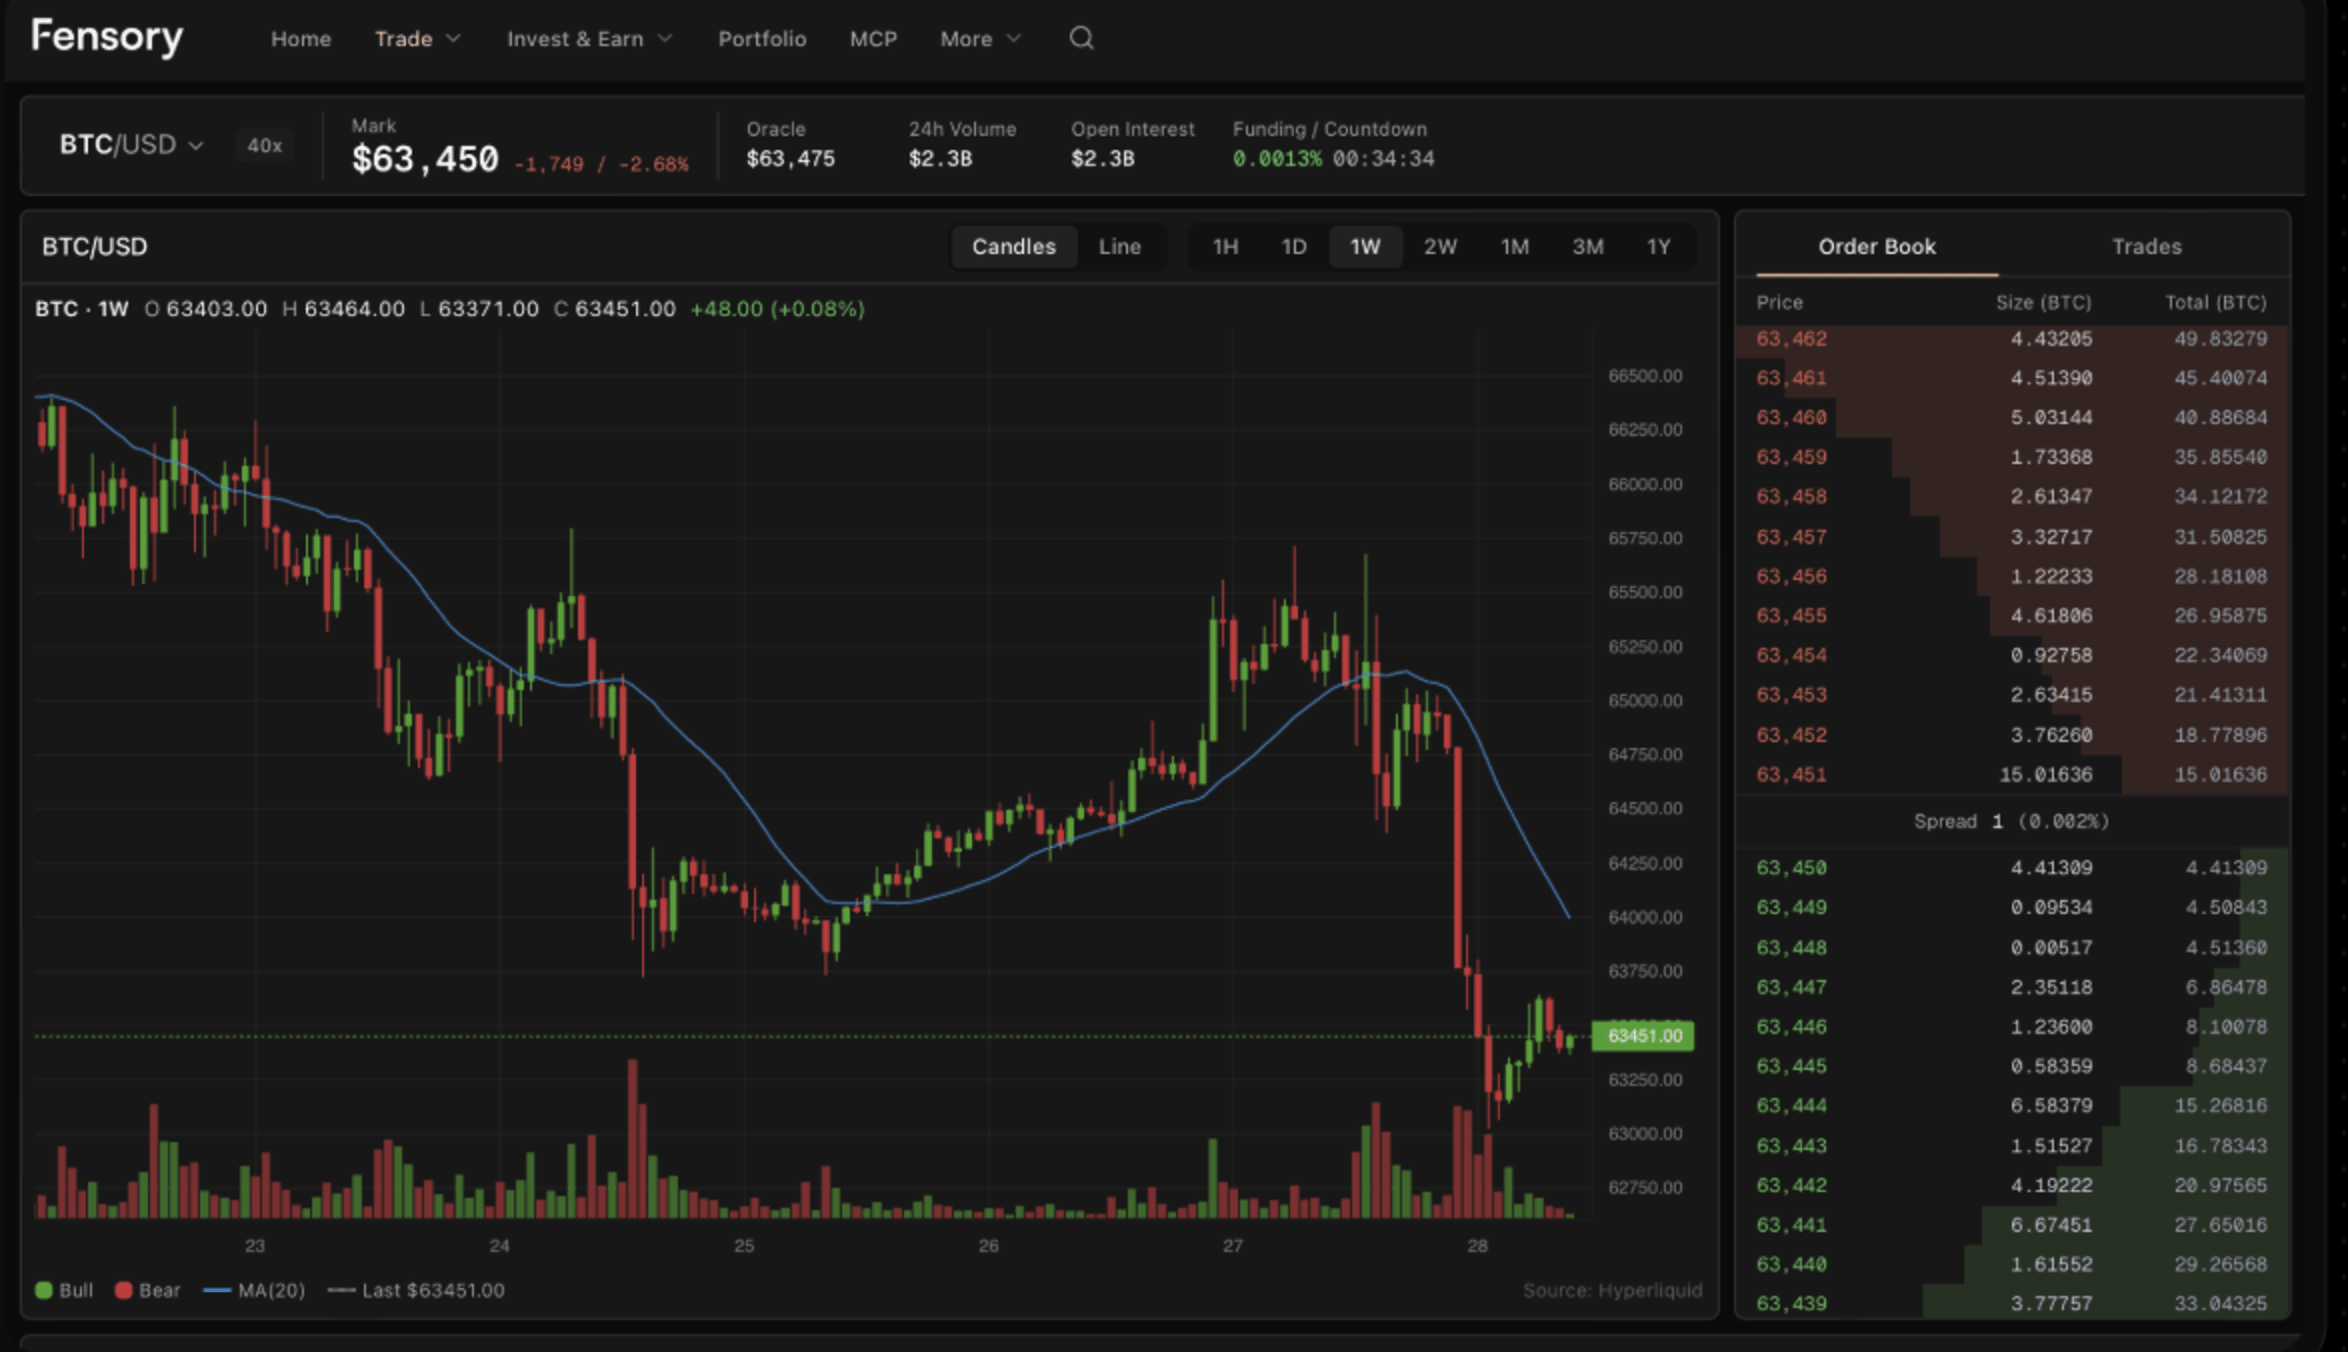Select the 1H timeframe

[1225, 247]
